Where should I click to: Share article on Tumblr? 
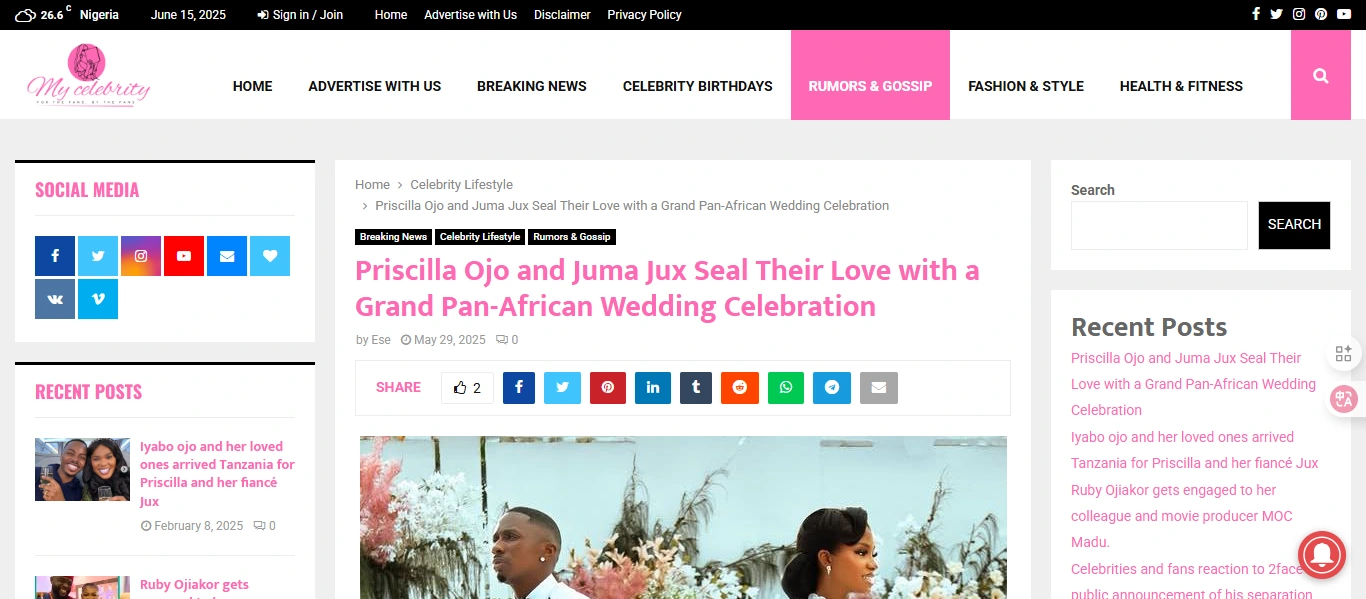point(696,388)
